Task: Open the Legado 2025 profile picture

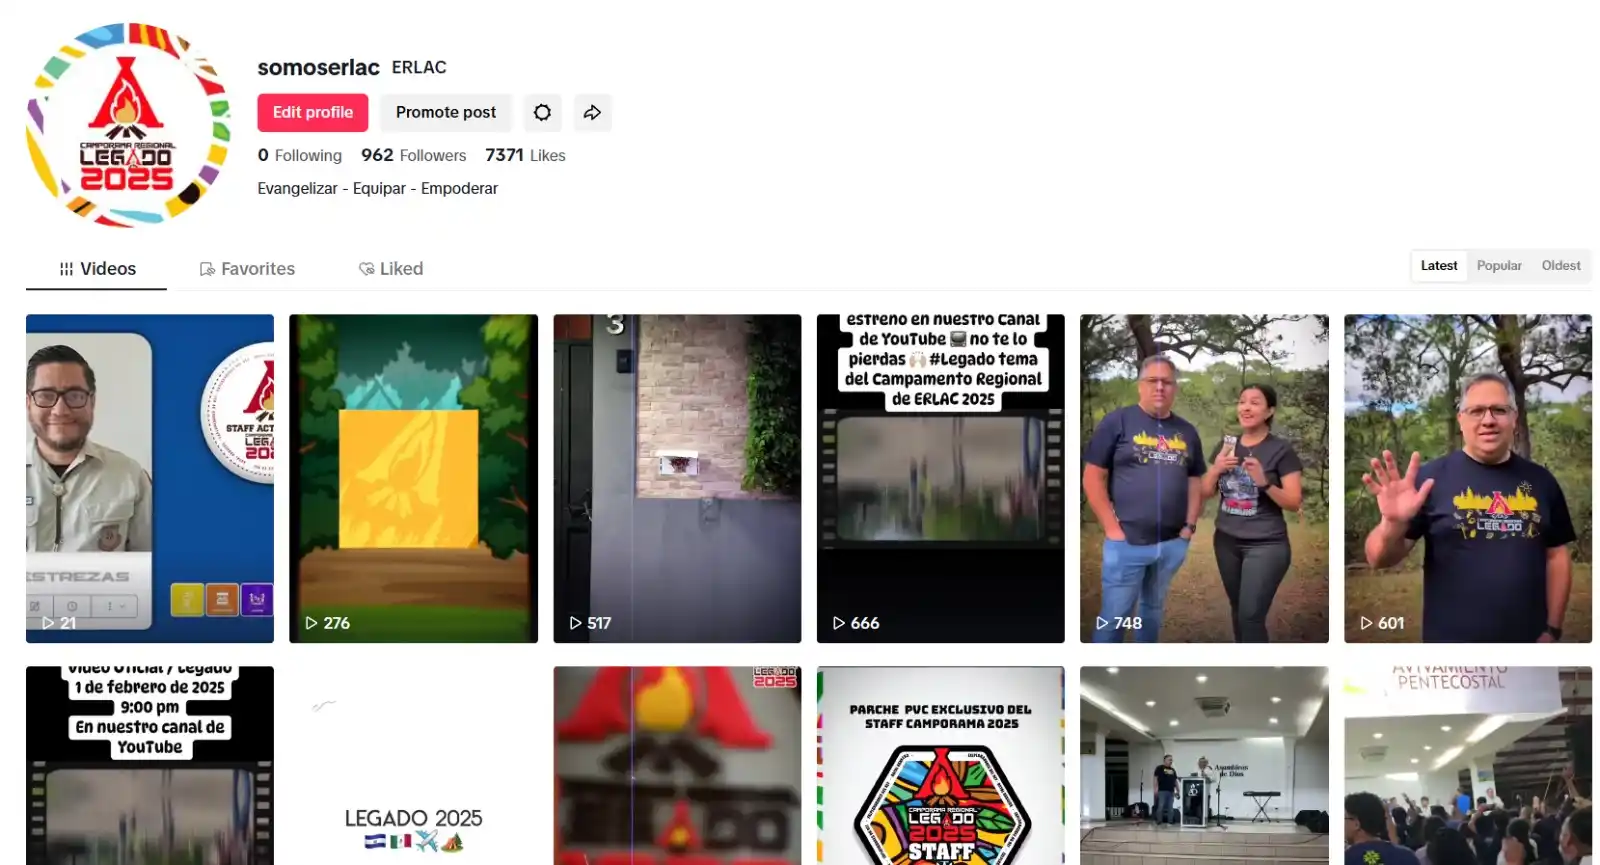Action: point(127,125)
